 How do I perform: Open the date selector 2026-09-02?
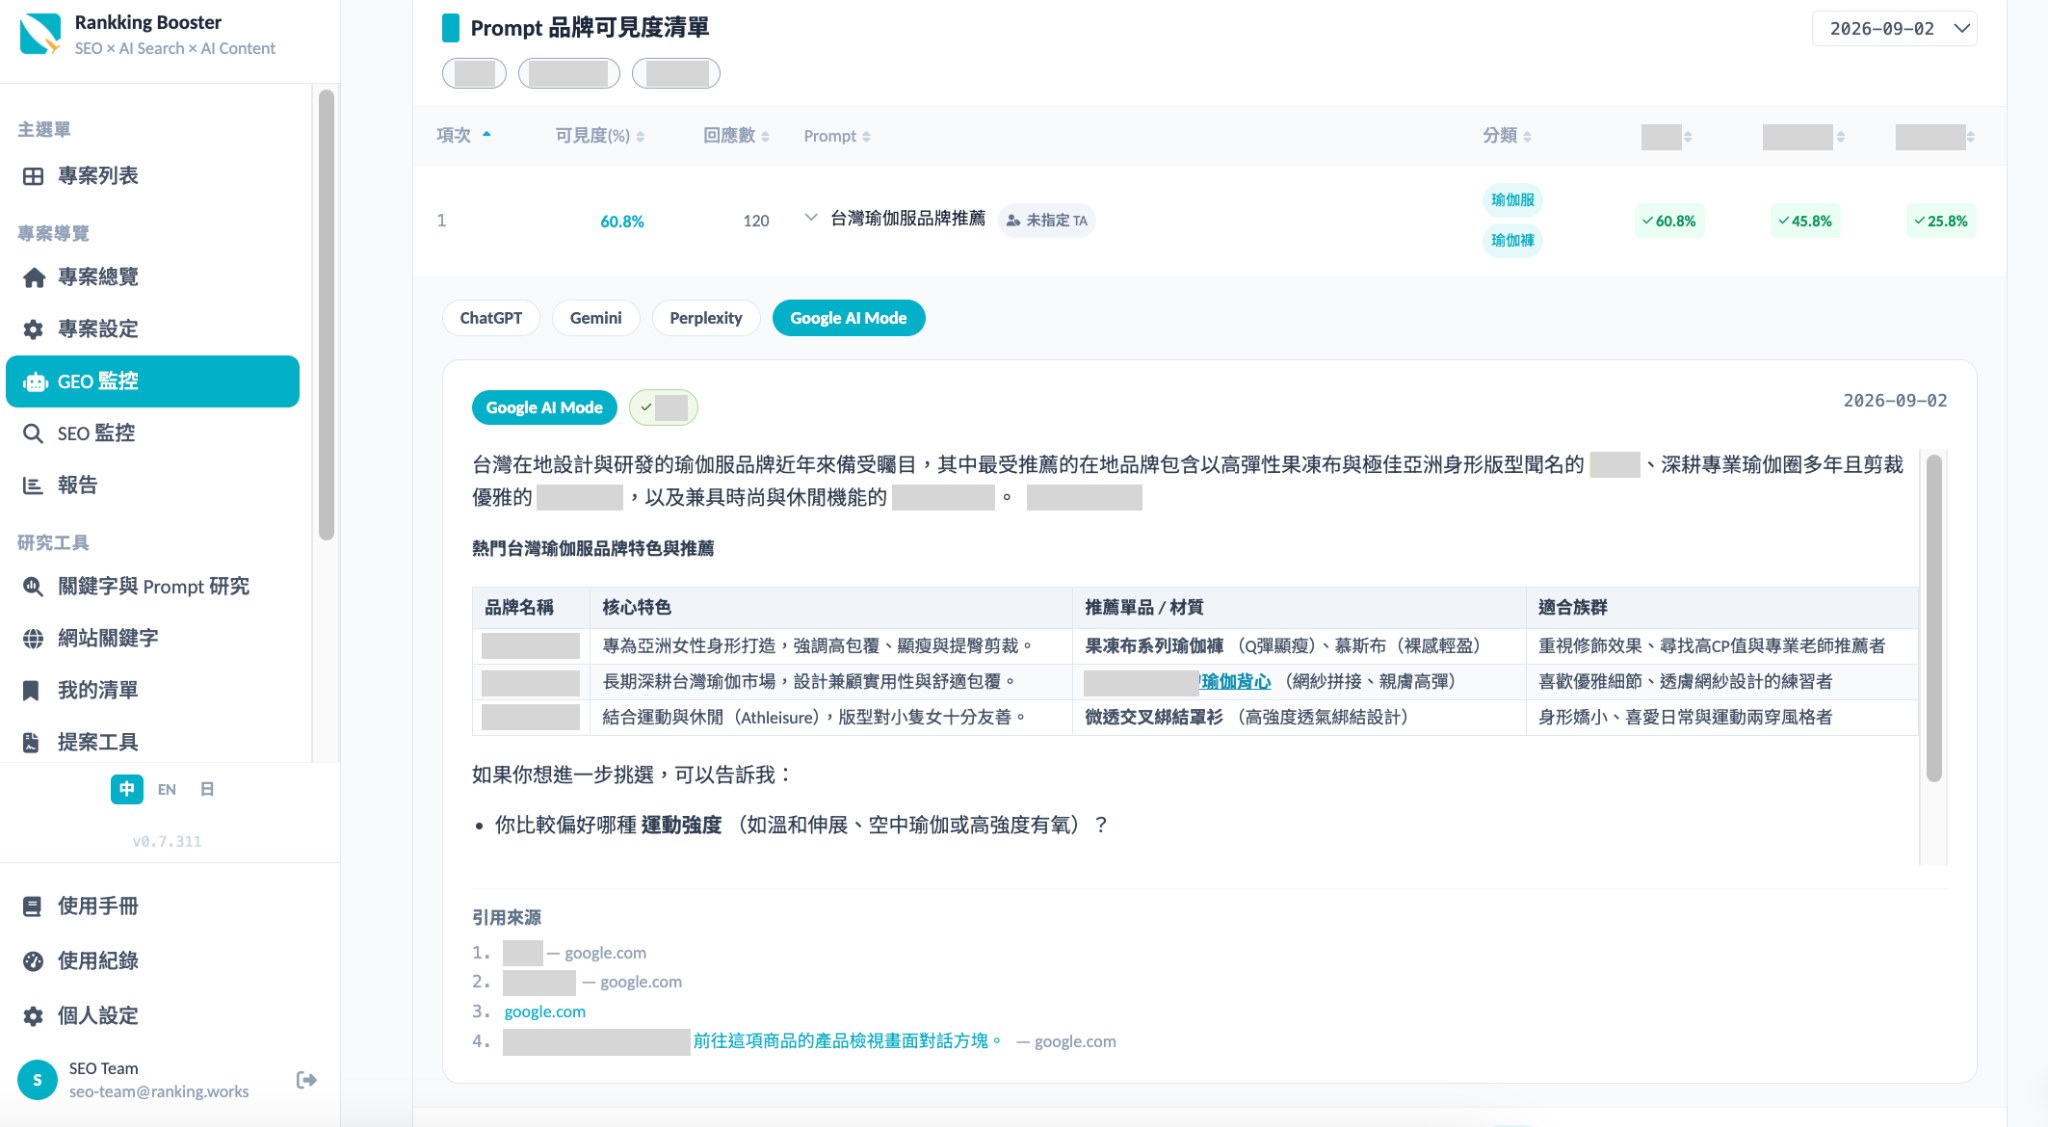coord(1894,29)
